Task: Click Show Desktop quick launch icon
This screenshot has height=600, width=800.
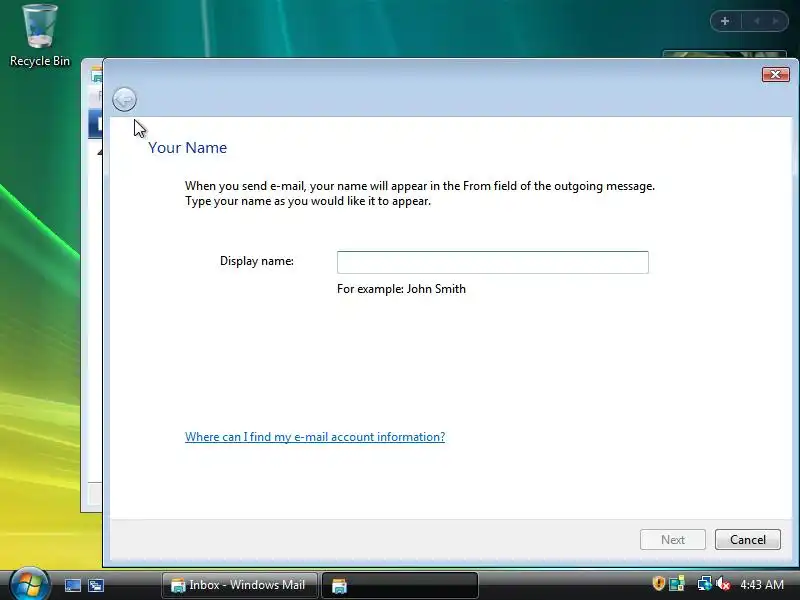Action: tap(72, 585)
